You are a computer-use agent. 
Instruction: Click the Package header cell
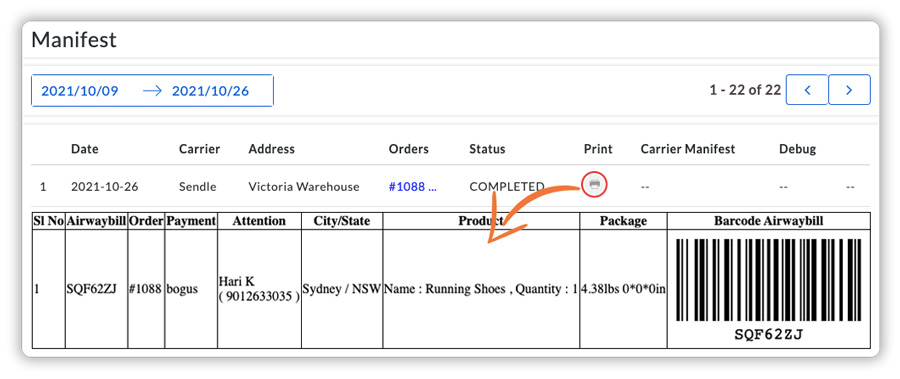(623, 221)
